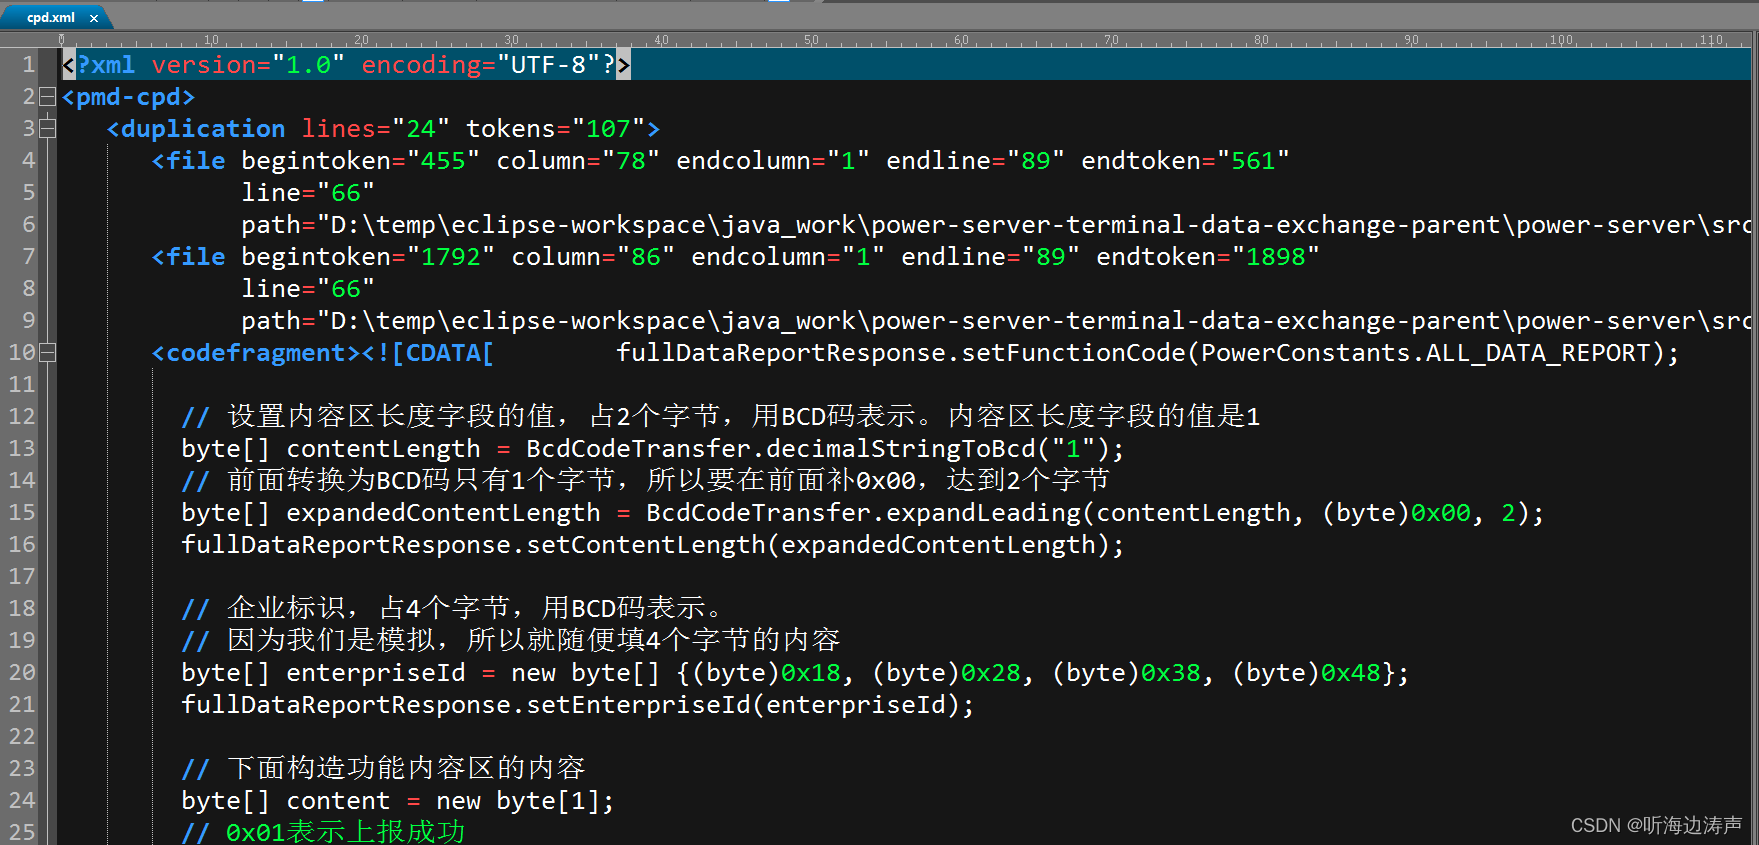This screenshot has width=1759, height=845.
Task: Click setEnterpriseId(enterpriseId) statement
Action: [578, 705]
